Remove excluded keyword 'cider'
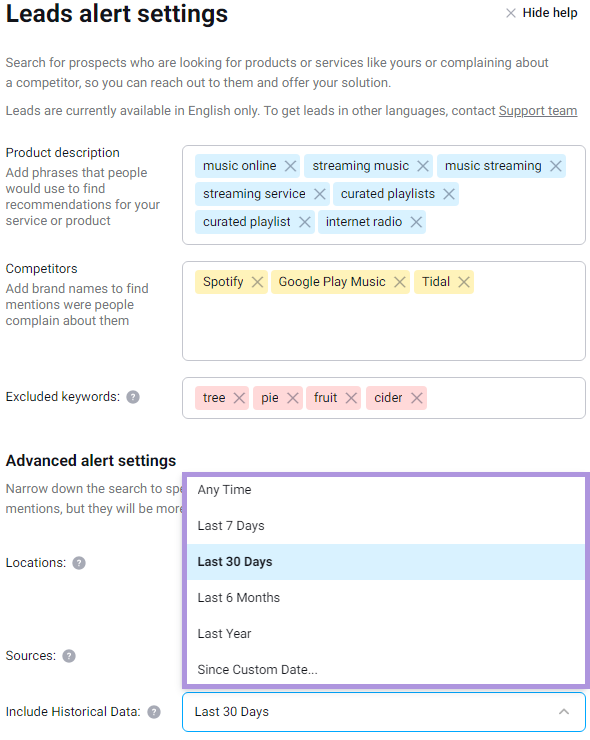590x740 pixels. pyautogui.click(x=416, y=398)
